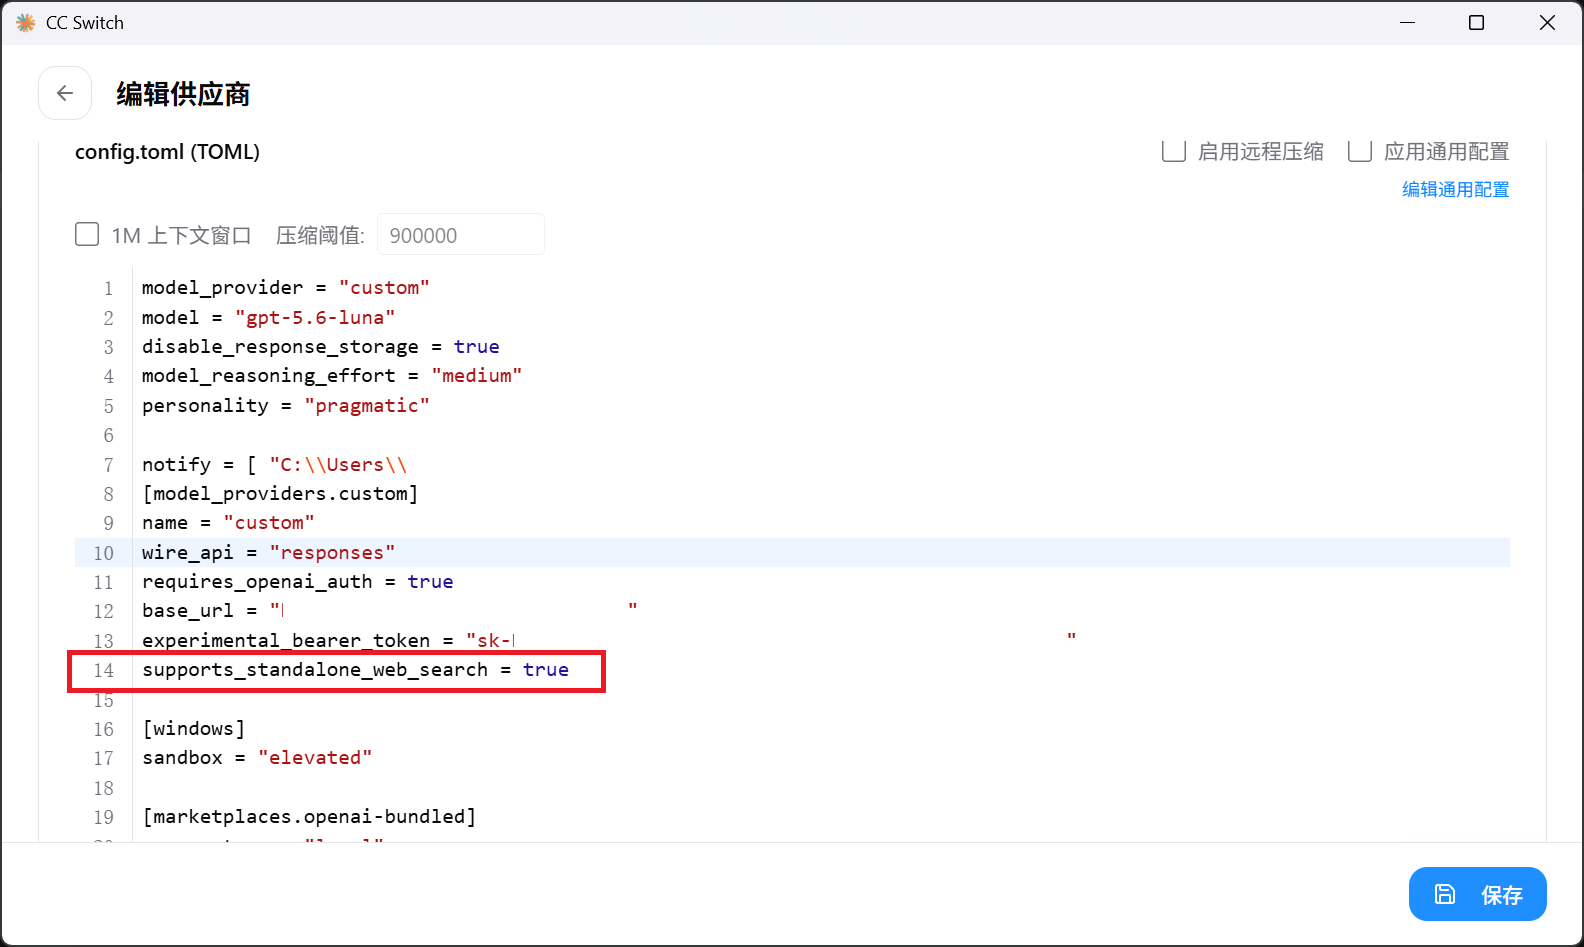Click the 编辑供应商 page title
This screenshot has width=1584, height=947.
(183, 94)
